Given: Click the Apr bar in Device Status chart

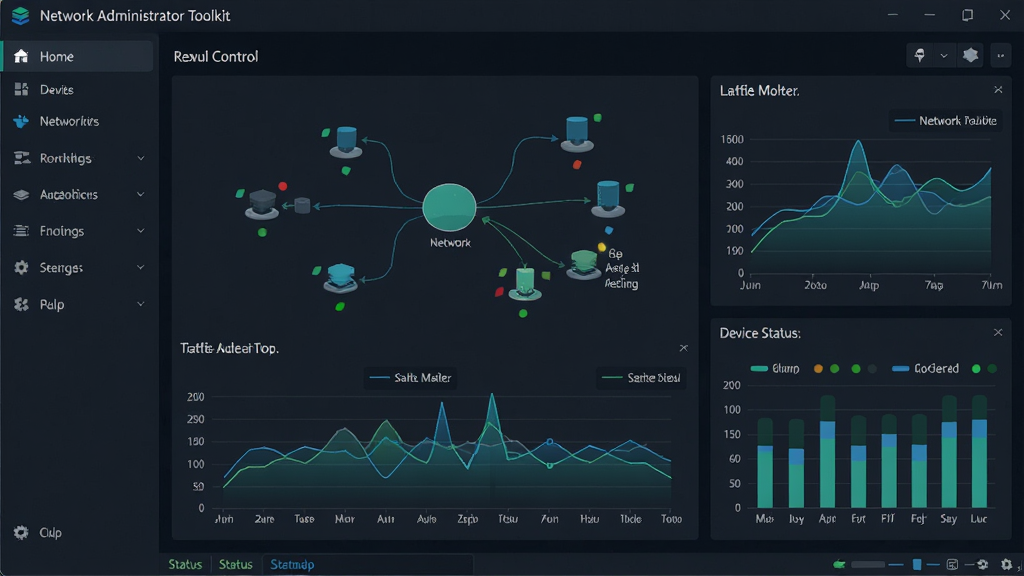Looking at the screenshot, I should tap(827, 451).
